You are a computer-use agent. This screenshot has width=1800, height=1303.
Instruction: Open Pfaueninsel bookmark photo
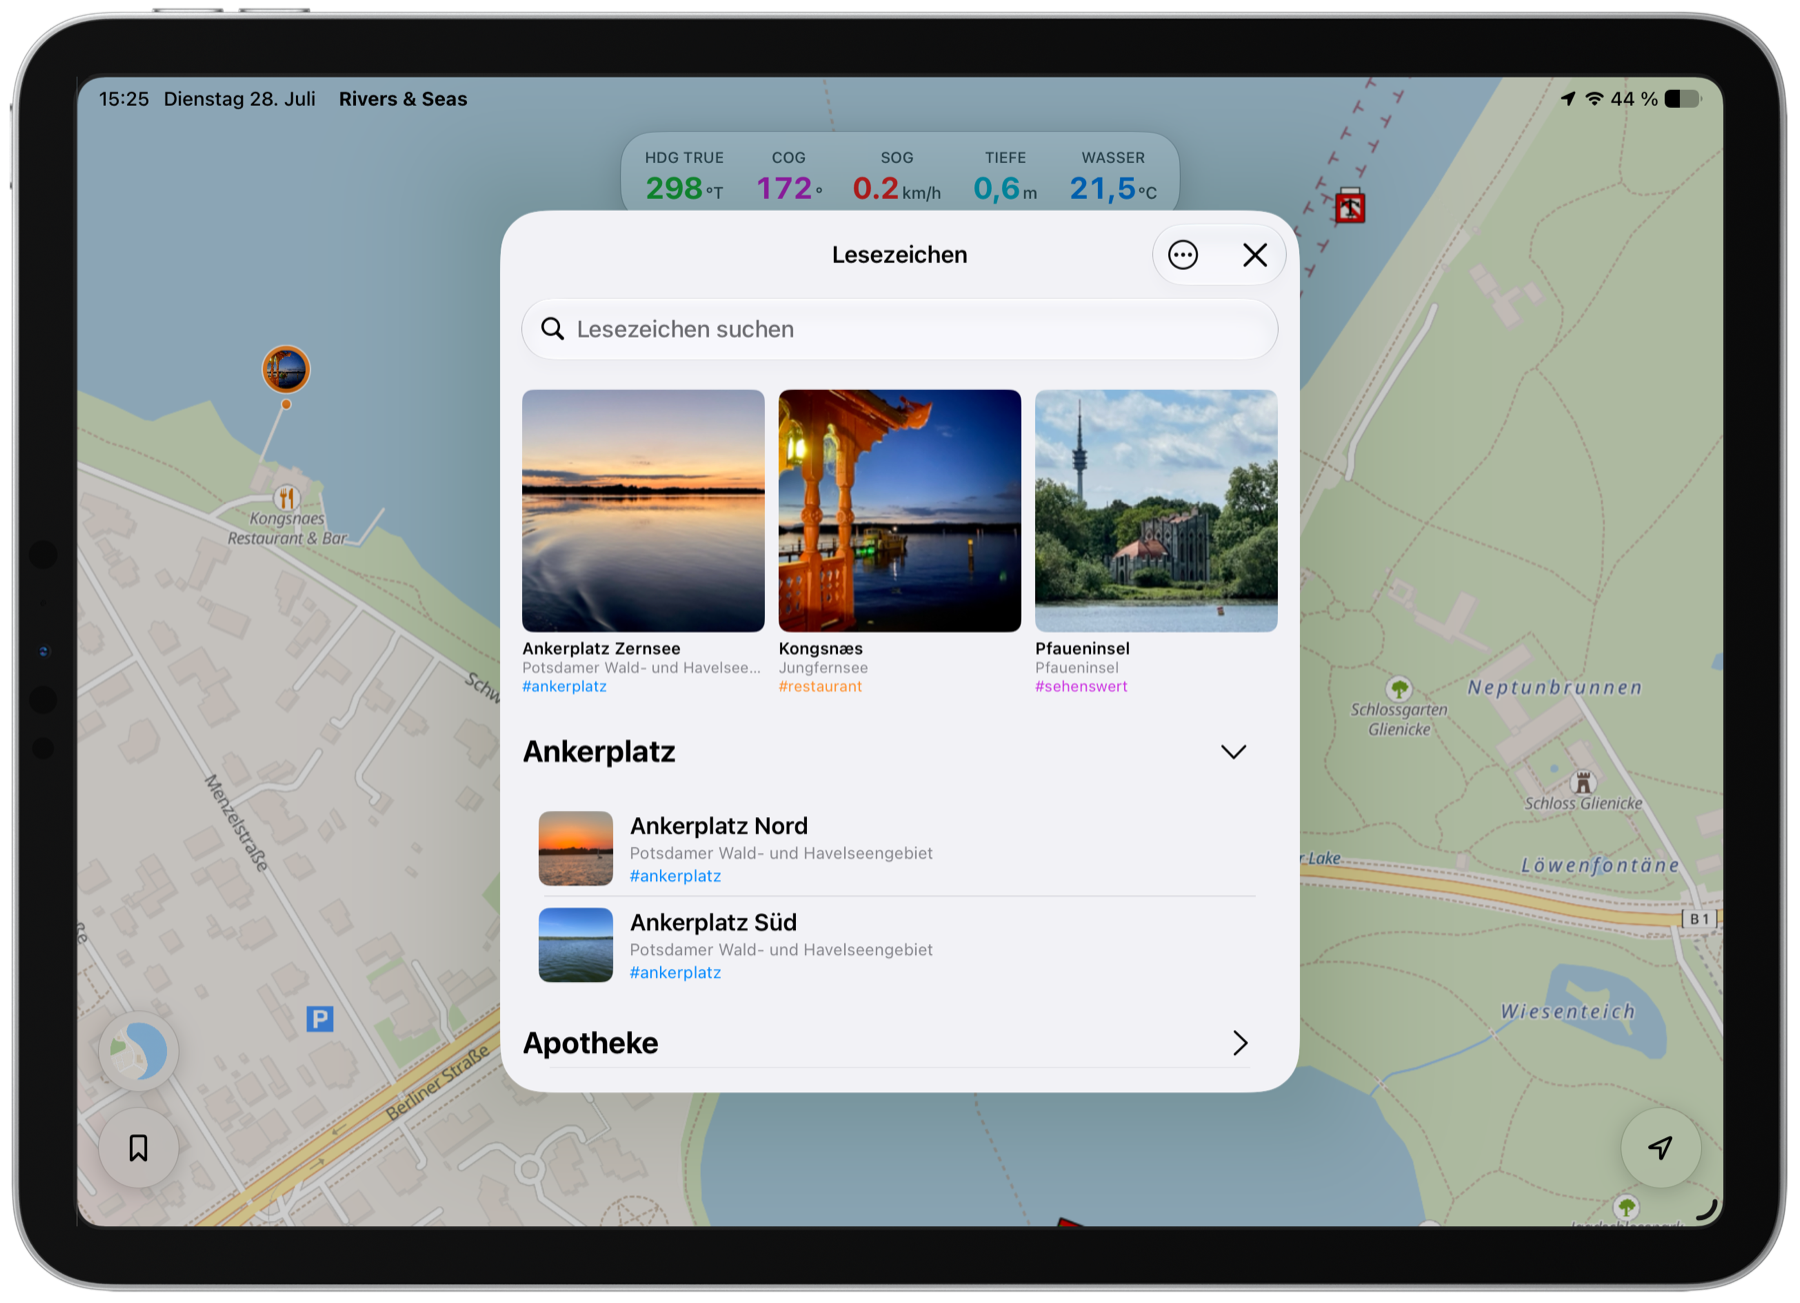click(x=1156, y=510)
